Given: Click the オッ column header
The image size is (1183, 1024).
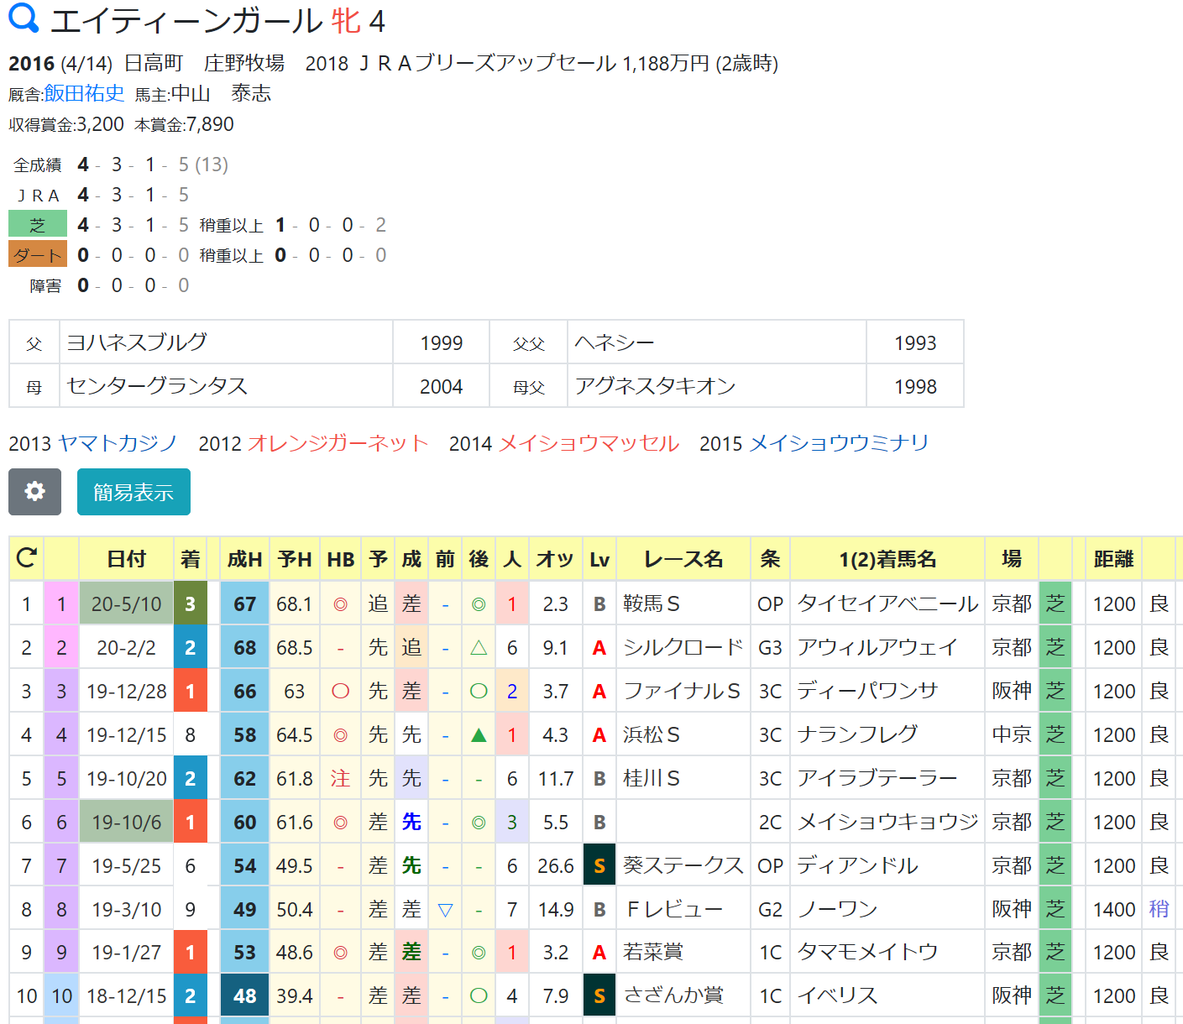Looking at the screenshot, I should pos(555,559).
